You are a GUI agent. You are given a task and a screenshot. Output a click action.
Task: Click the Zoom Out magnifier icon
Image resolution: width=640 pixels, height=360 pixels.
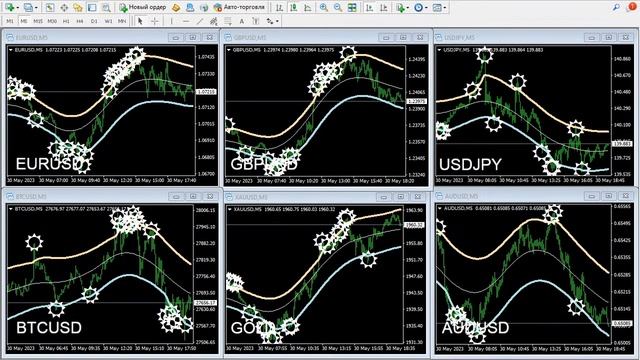[x=338, y=7]
